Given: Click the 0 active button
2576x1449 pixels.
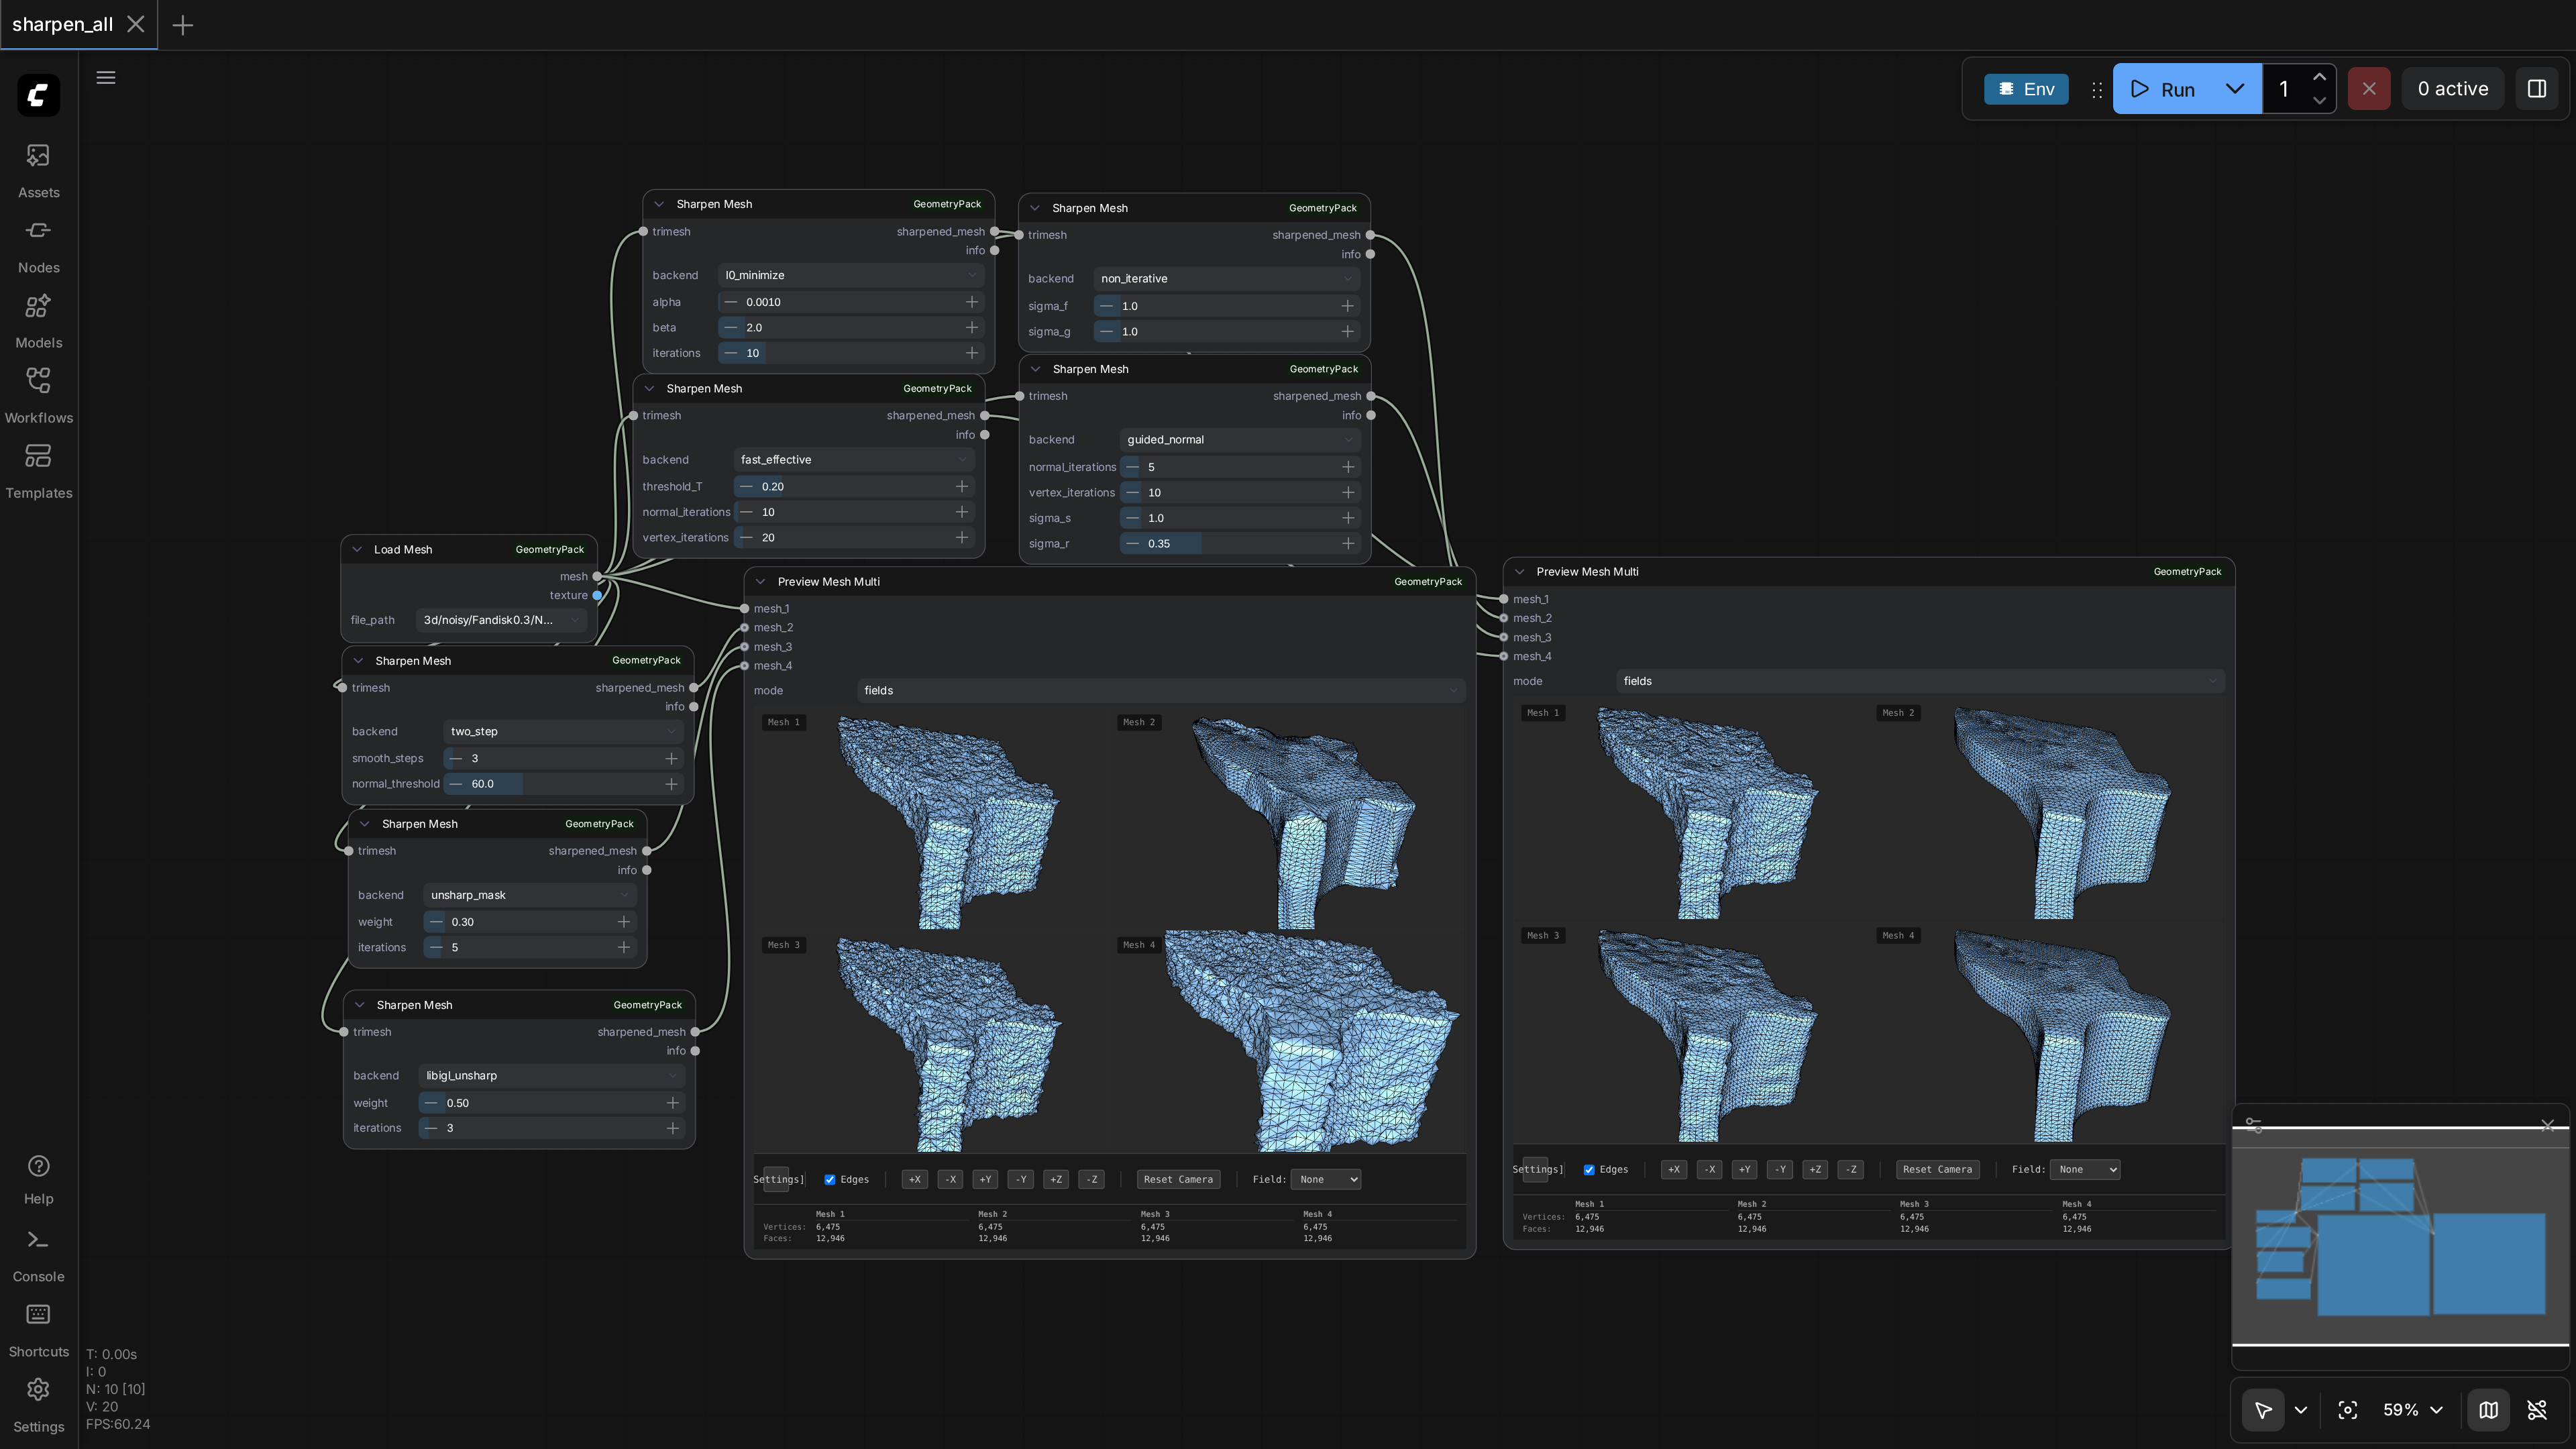Looking at the screenshot, I should 2452,88.
